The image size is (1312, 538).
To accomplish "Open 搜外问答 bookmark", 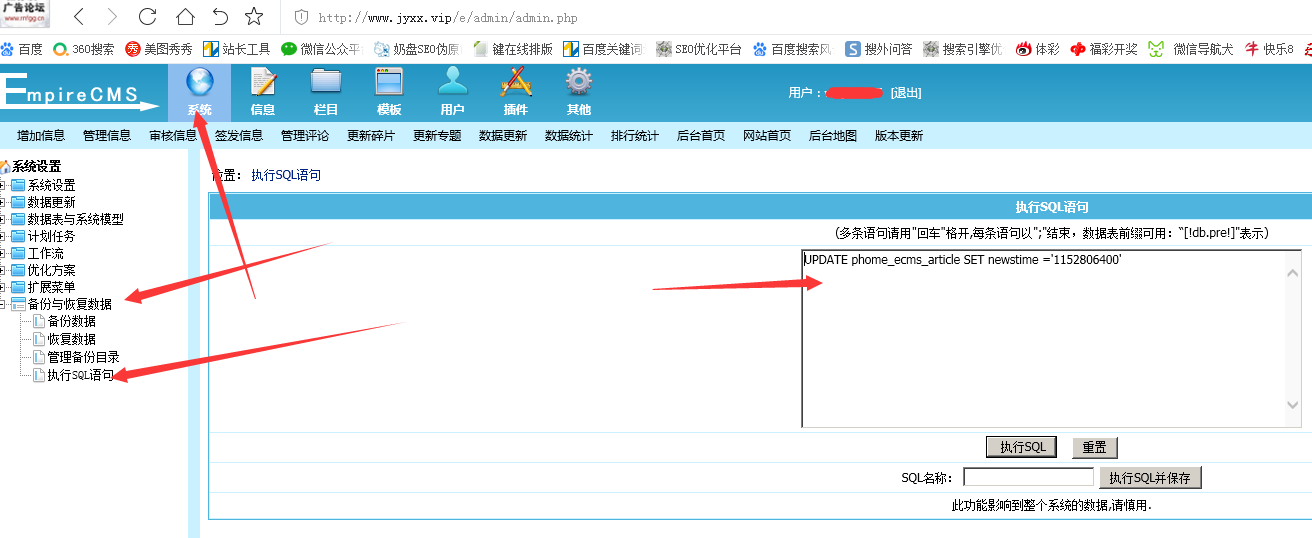I will click(878, 49).
